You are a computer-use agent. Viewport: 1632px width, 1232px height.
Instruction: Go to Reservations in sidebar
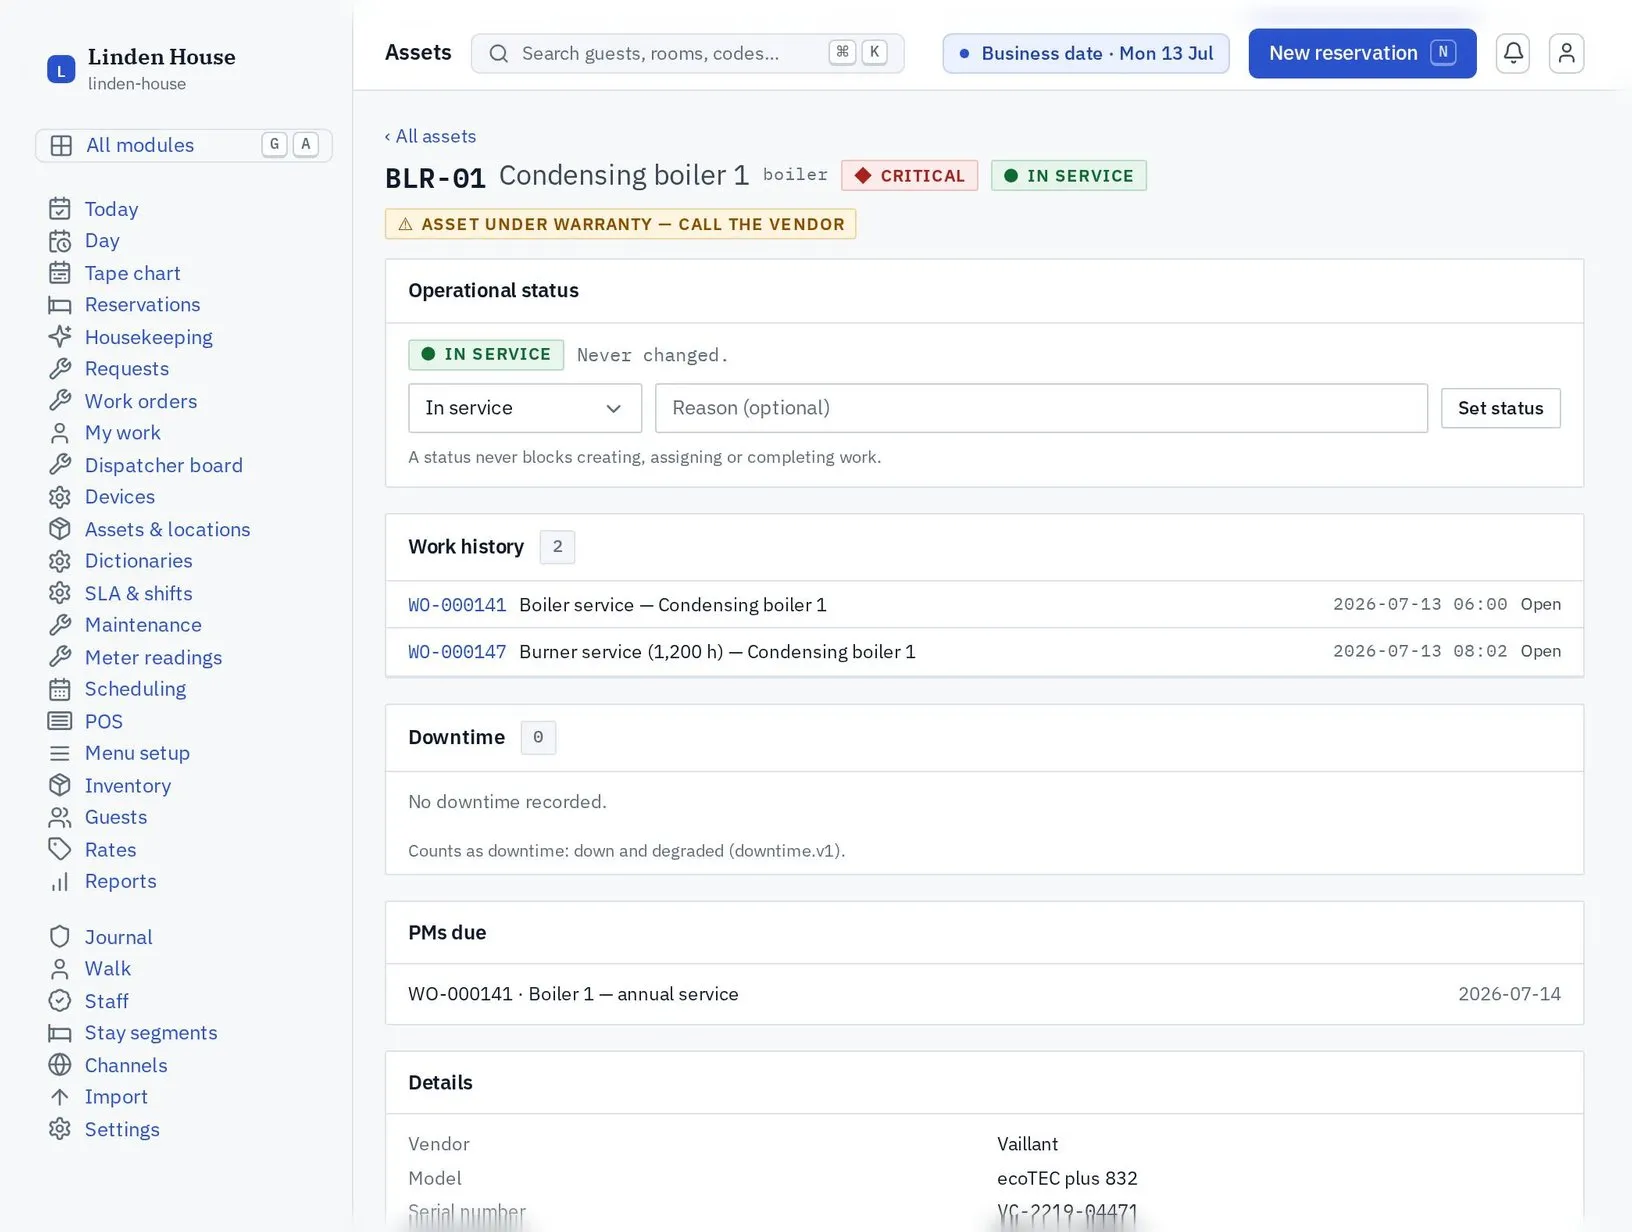[142, 305]
